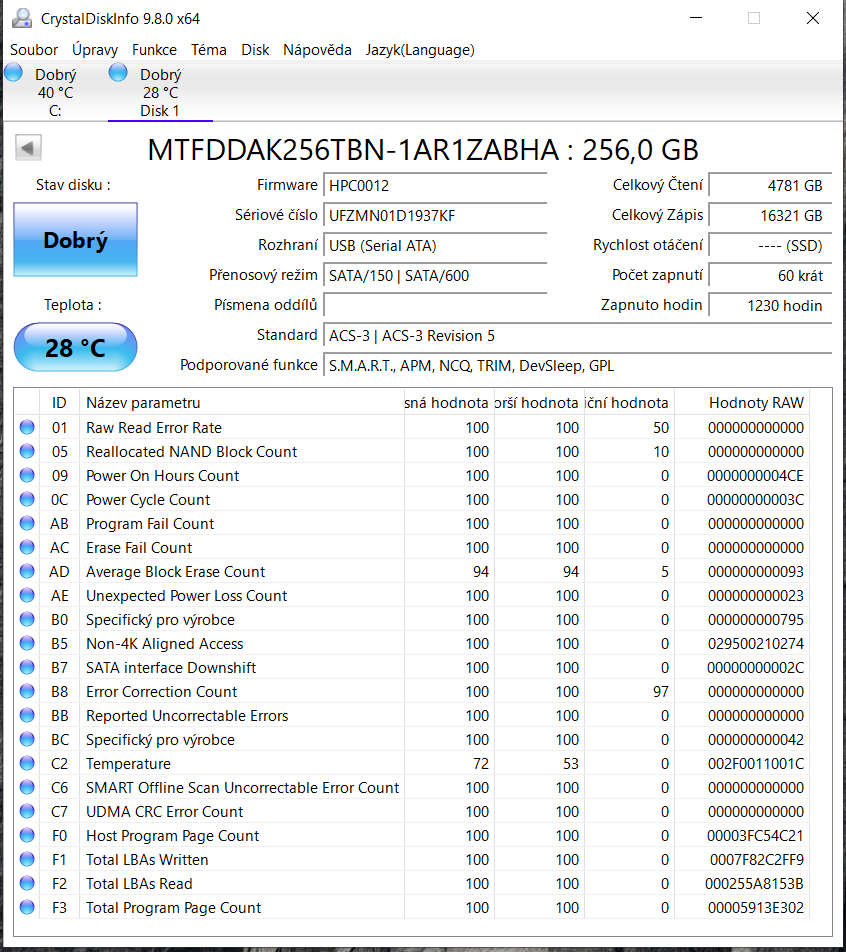Open the Soubor menu
The width and height of the screenshot is (846, 952).
(33, 49)
